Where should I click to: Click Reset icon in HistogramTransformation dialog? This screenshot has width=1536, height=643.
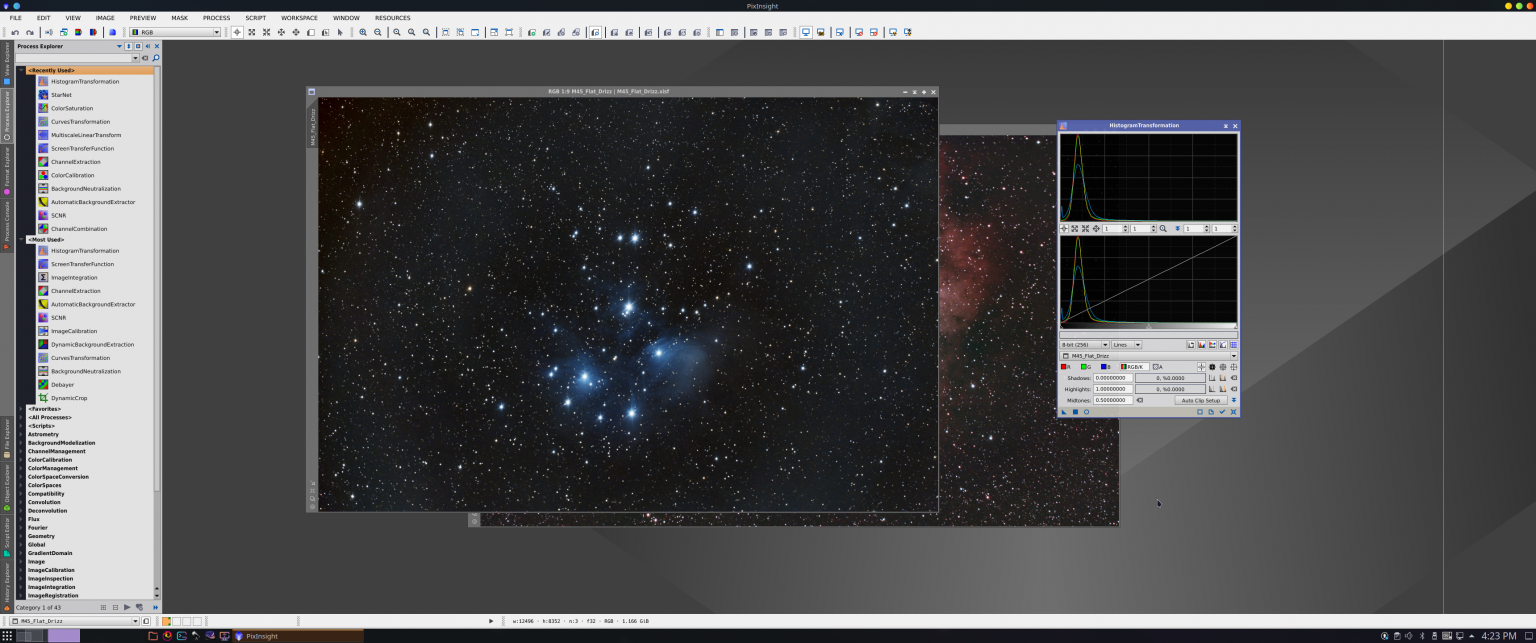(1234, 411)
